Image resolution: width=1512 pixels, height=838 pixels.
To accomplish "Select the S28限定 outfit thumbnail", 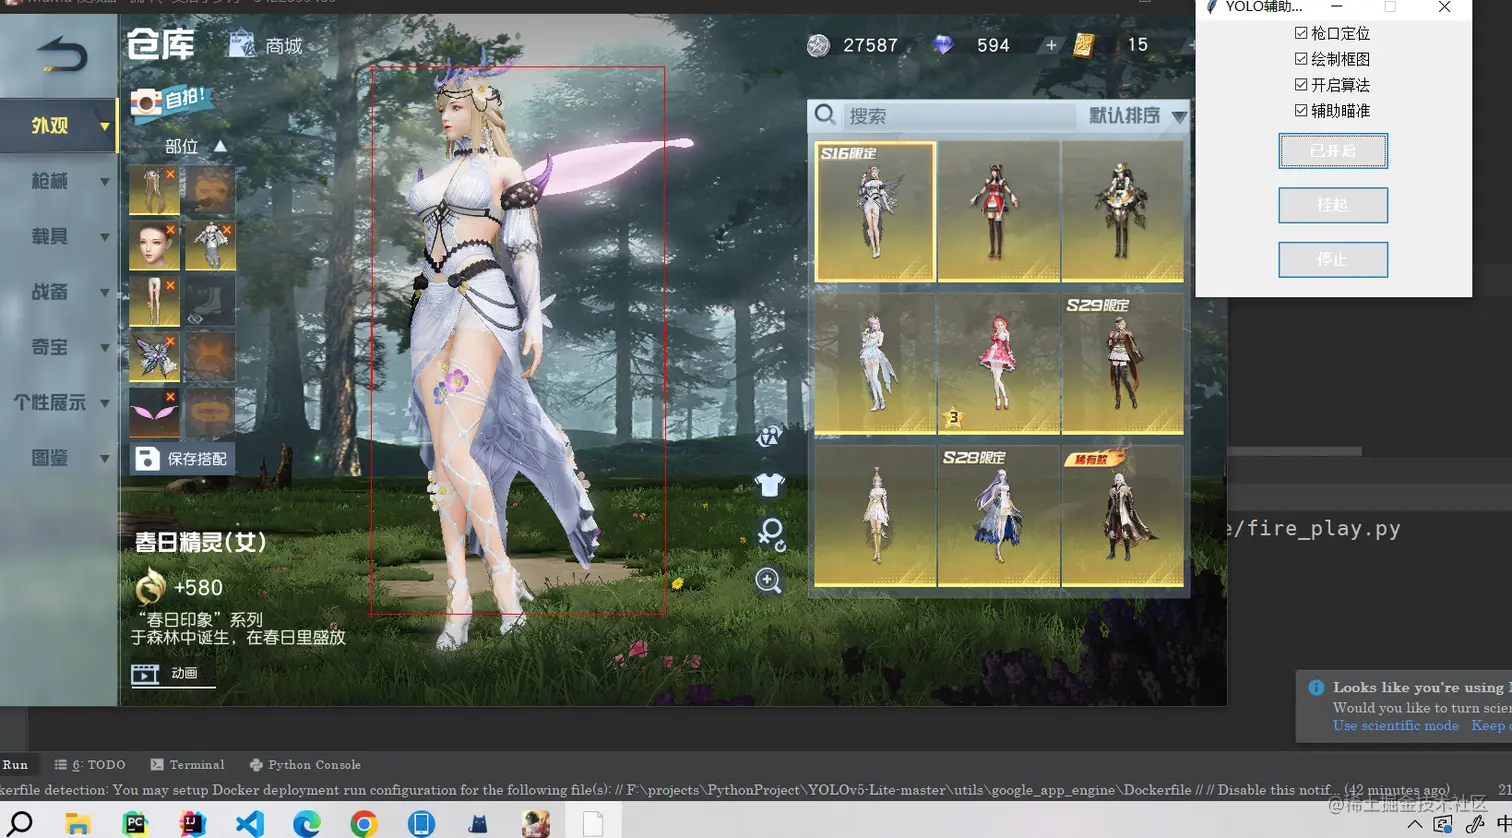I will tap(998, 516).
